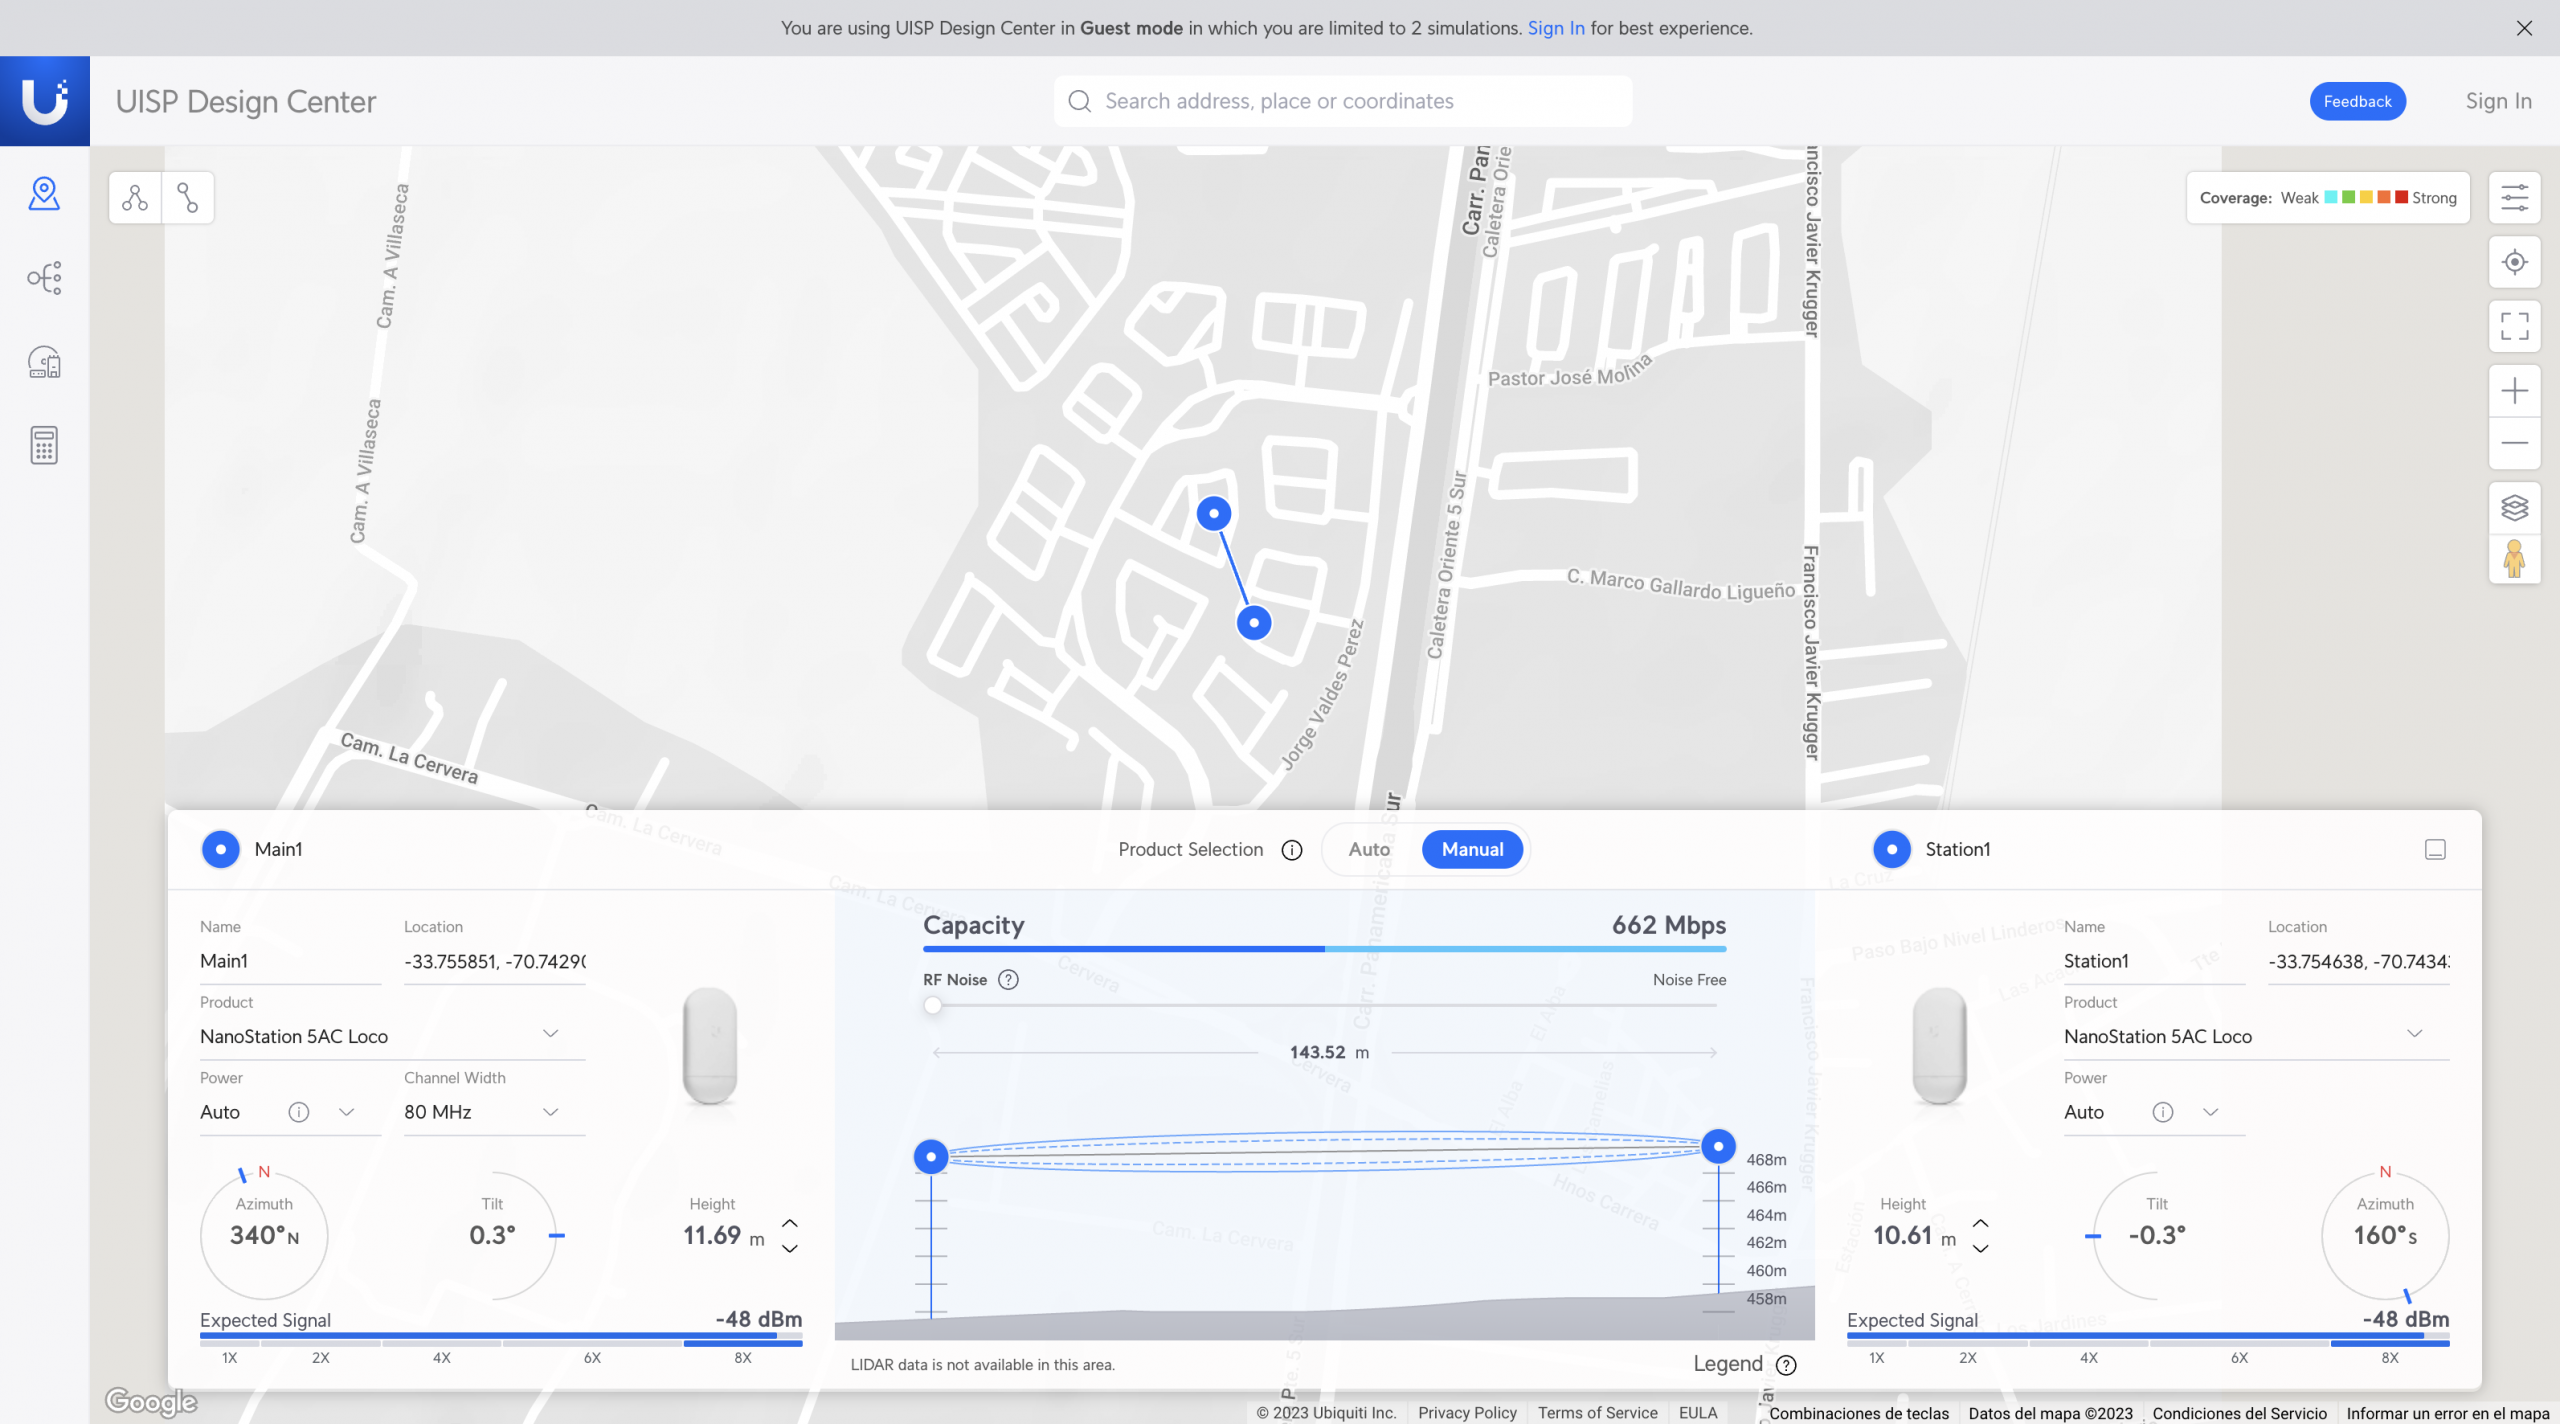Expand Station1 Product dropdown
The image size is (2560, 1424).
[x=2414, y=1034]
